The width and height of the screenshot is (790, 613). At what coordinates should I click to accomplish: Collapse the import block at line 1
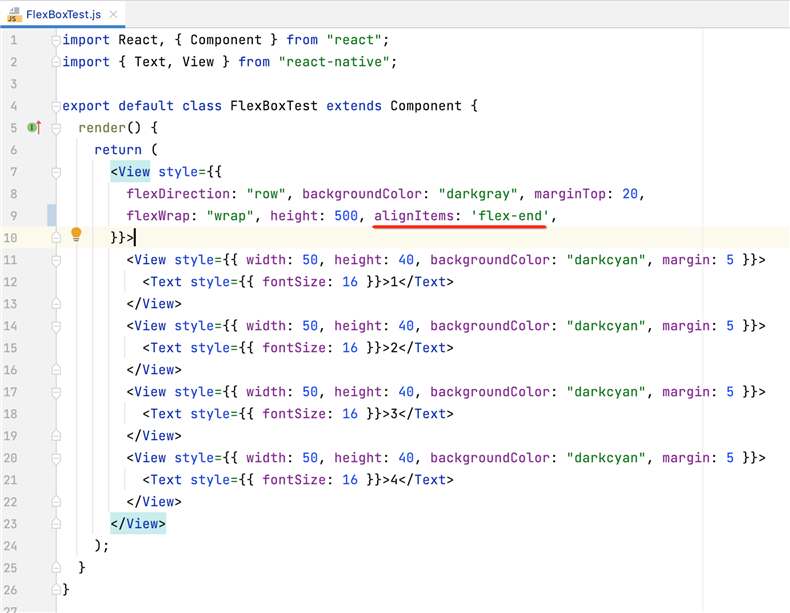(x=57, y=40)
